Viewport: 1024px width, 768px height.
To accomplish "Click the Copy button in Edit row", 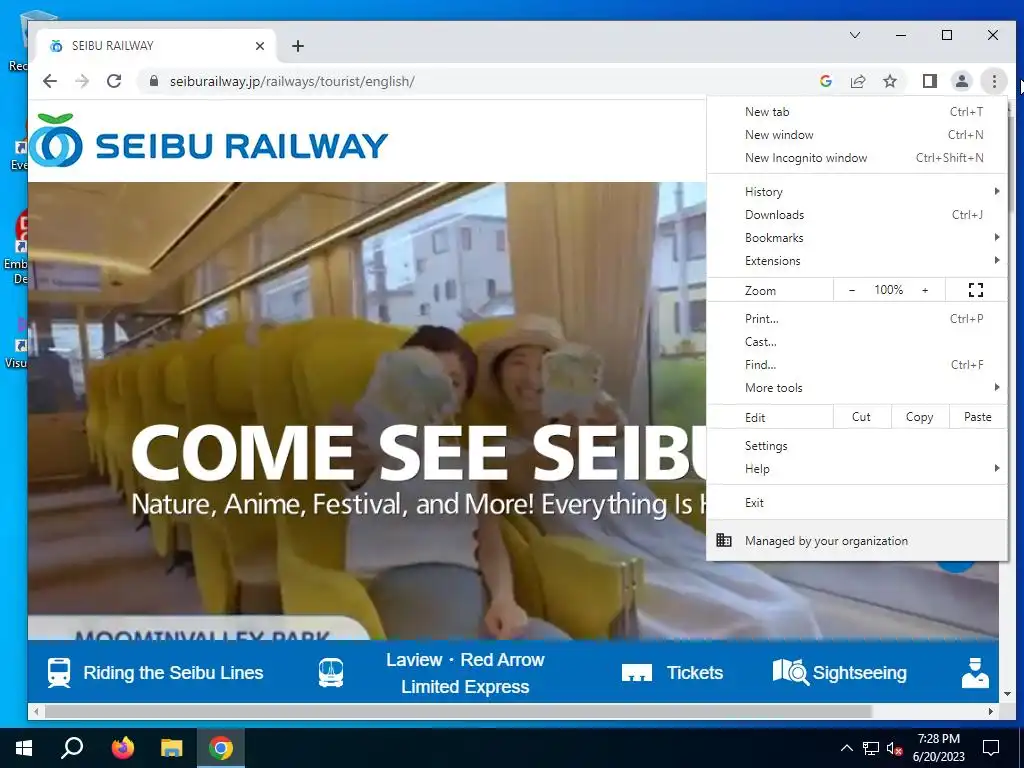I will click(919, 417).
